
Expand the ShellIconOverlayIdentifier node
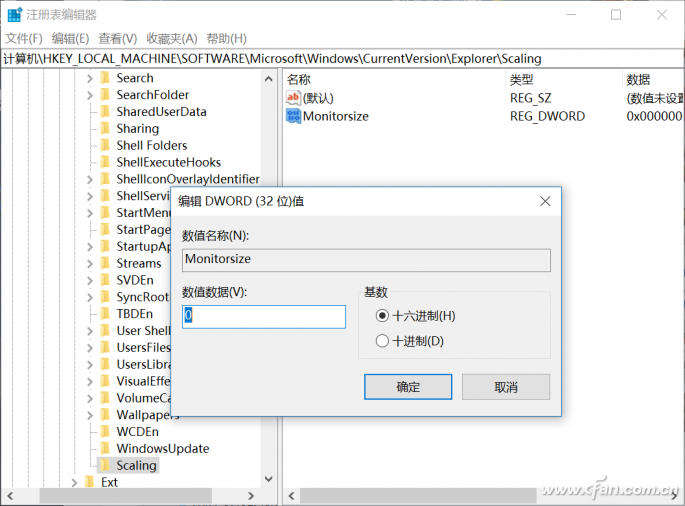(x=90, y=179)
